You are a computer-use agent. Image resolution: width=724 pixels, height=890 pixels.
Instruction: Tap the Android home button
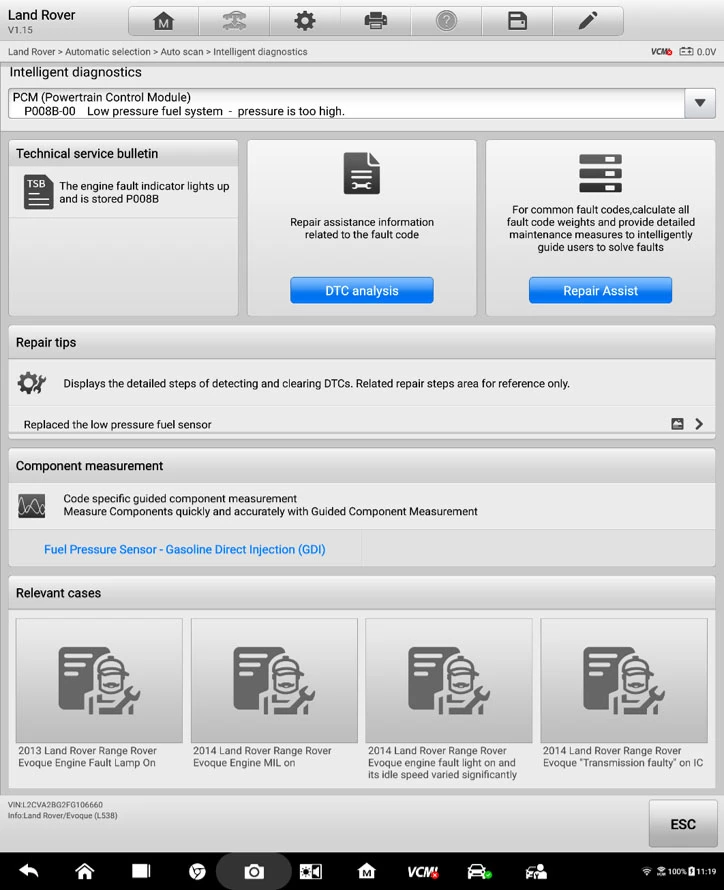85,871
